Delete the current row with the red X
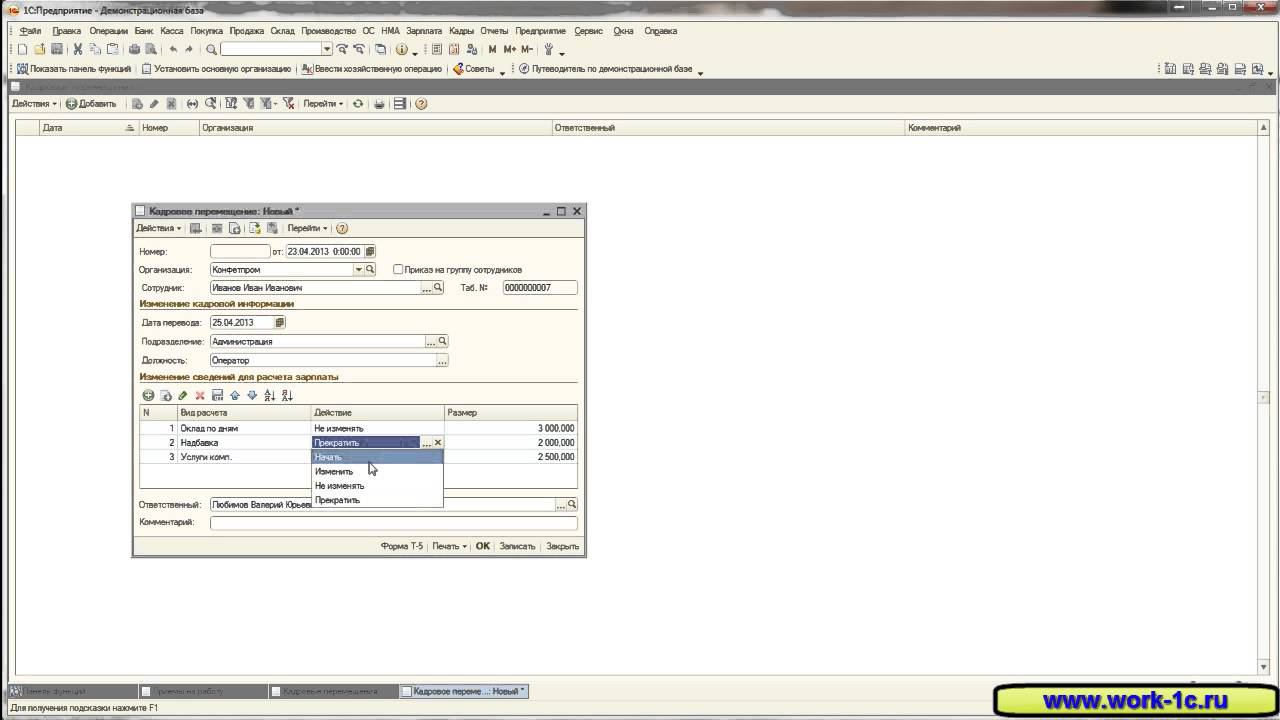This screenshot has width=1280, height=720. 200,396
